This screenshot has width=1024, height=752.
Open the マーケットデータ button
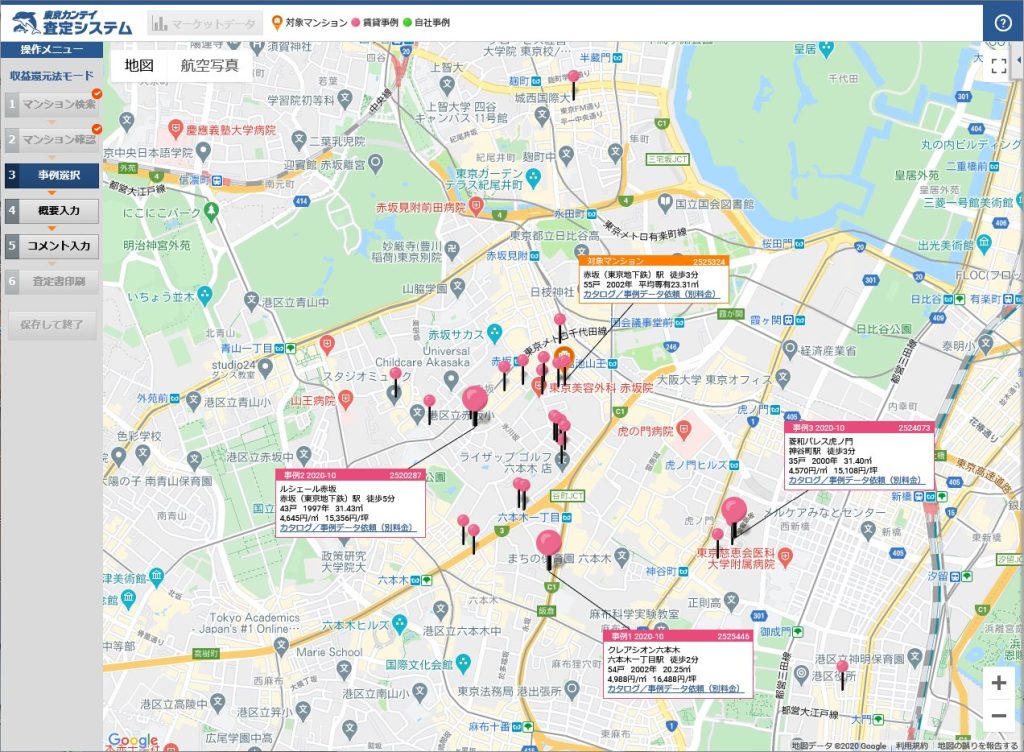click(x=205, y=23)
